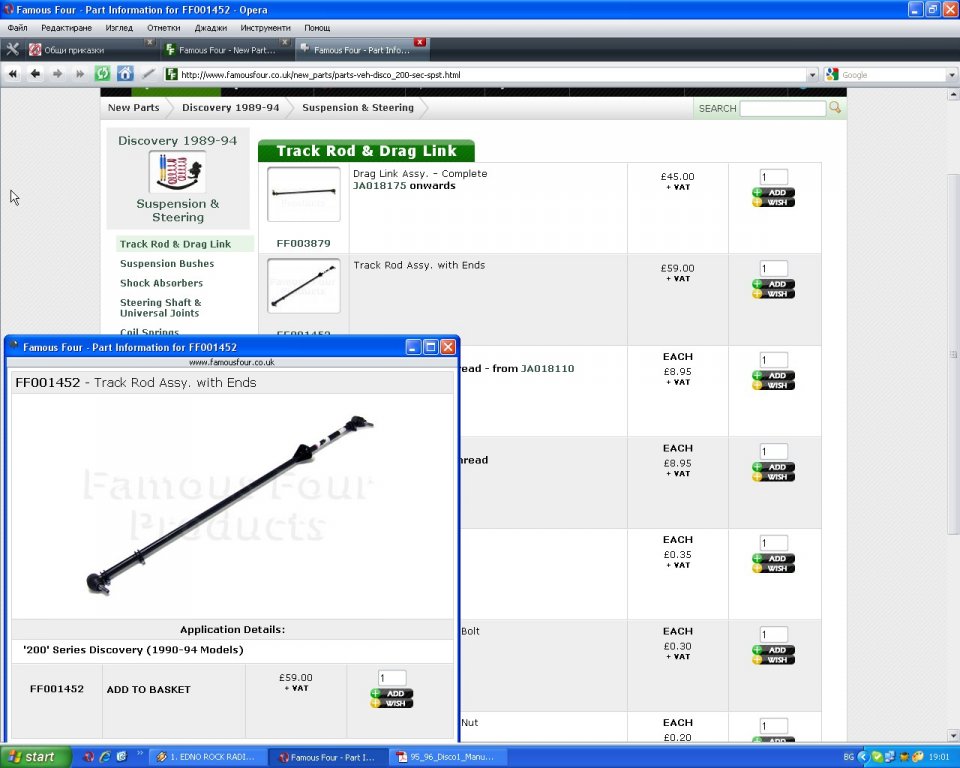Open the Инструменти menu

click(x=265, y=28)
